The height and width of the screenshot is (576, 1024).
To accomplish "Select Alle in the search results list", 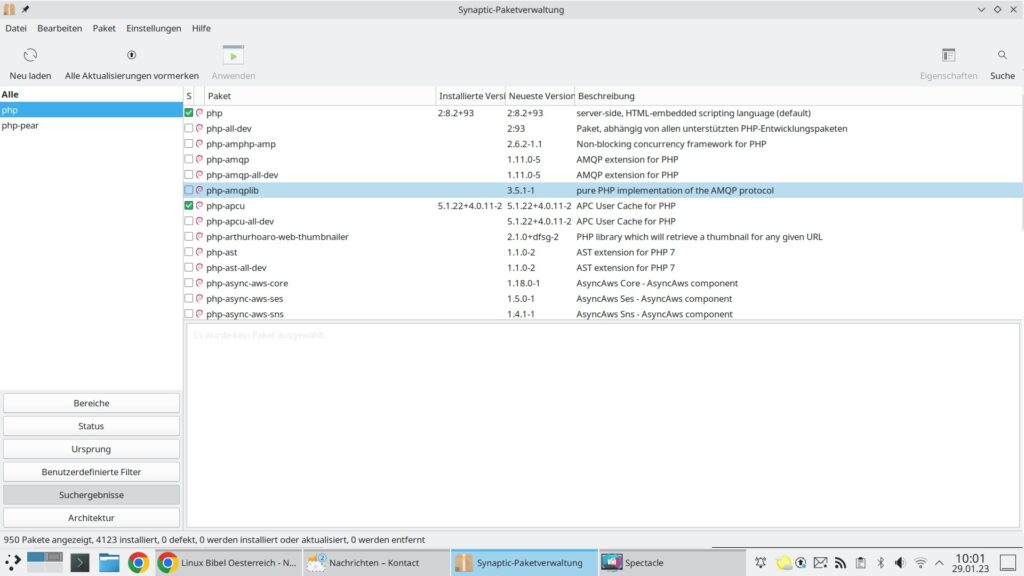I will pos(91,94).
